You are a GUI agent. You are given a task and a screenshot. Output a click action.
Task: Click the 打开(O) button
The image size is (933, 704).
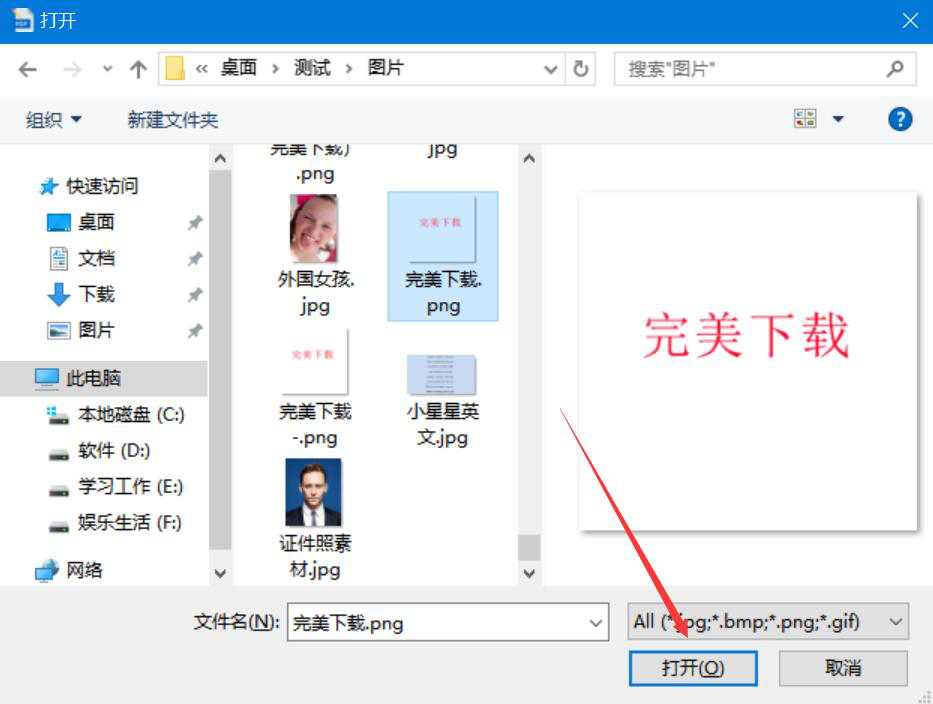tap(693, 668)
